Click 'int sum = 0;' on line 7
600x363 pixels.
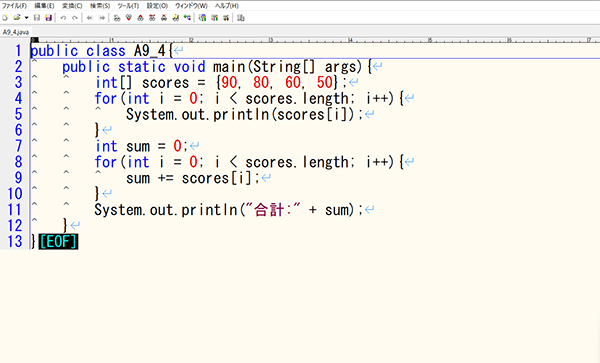pyautogui.click(x=142, y=146)
